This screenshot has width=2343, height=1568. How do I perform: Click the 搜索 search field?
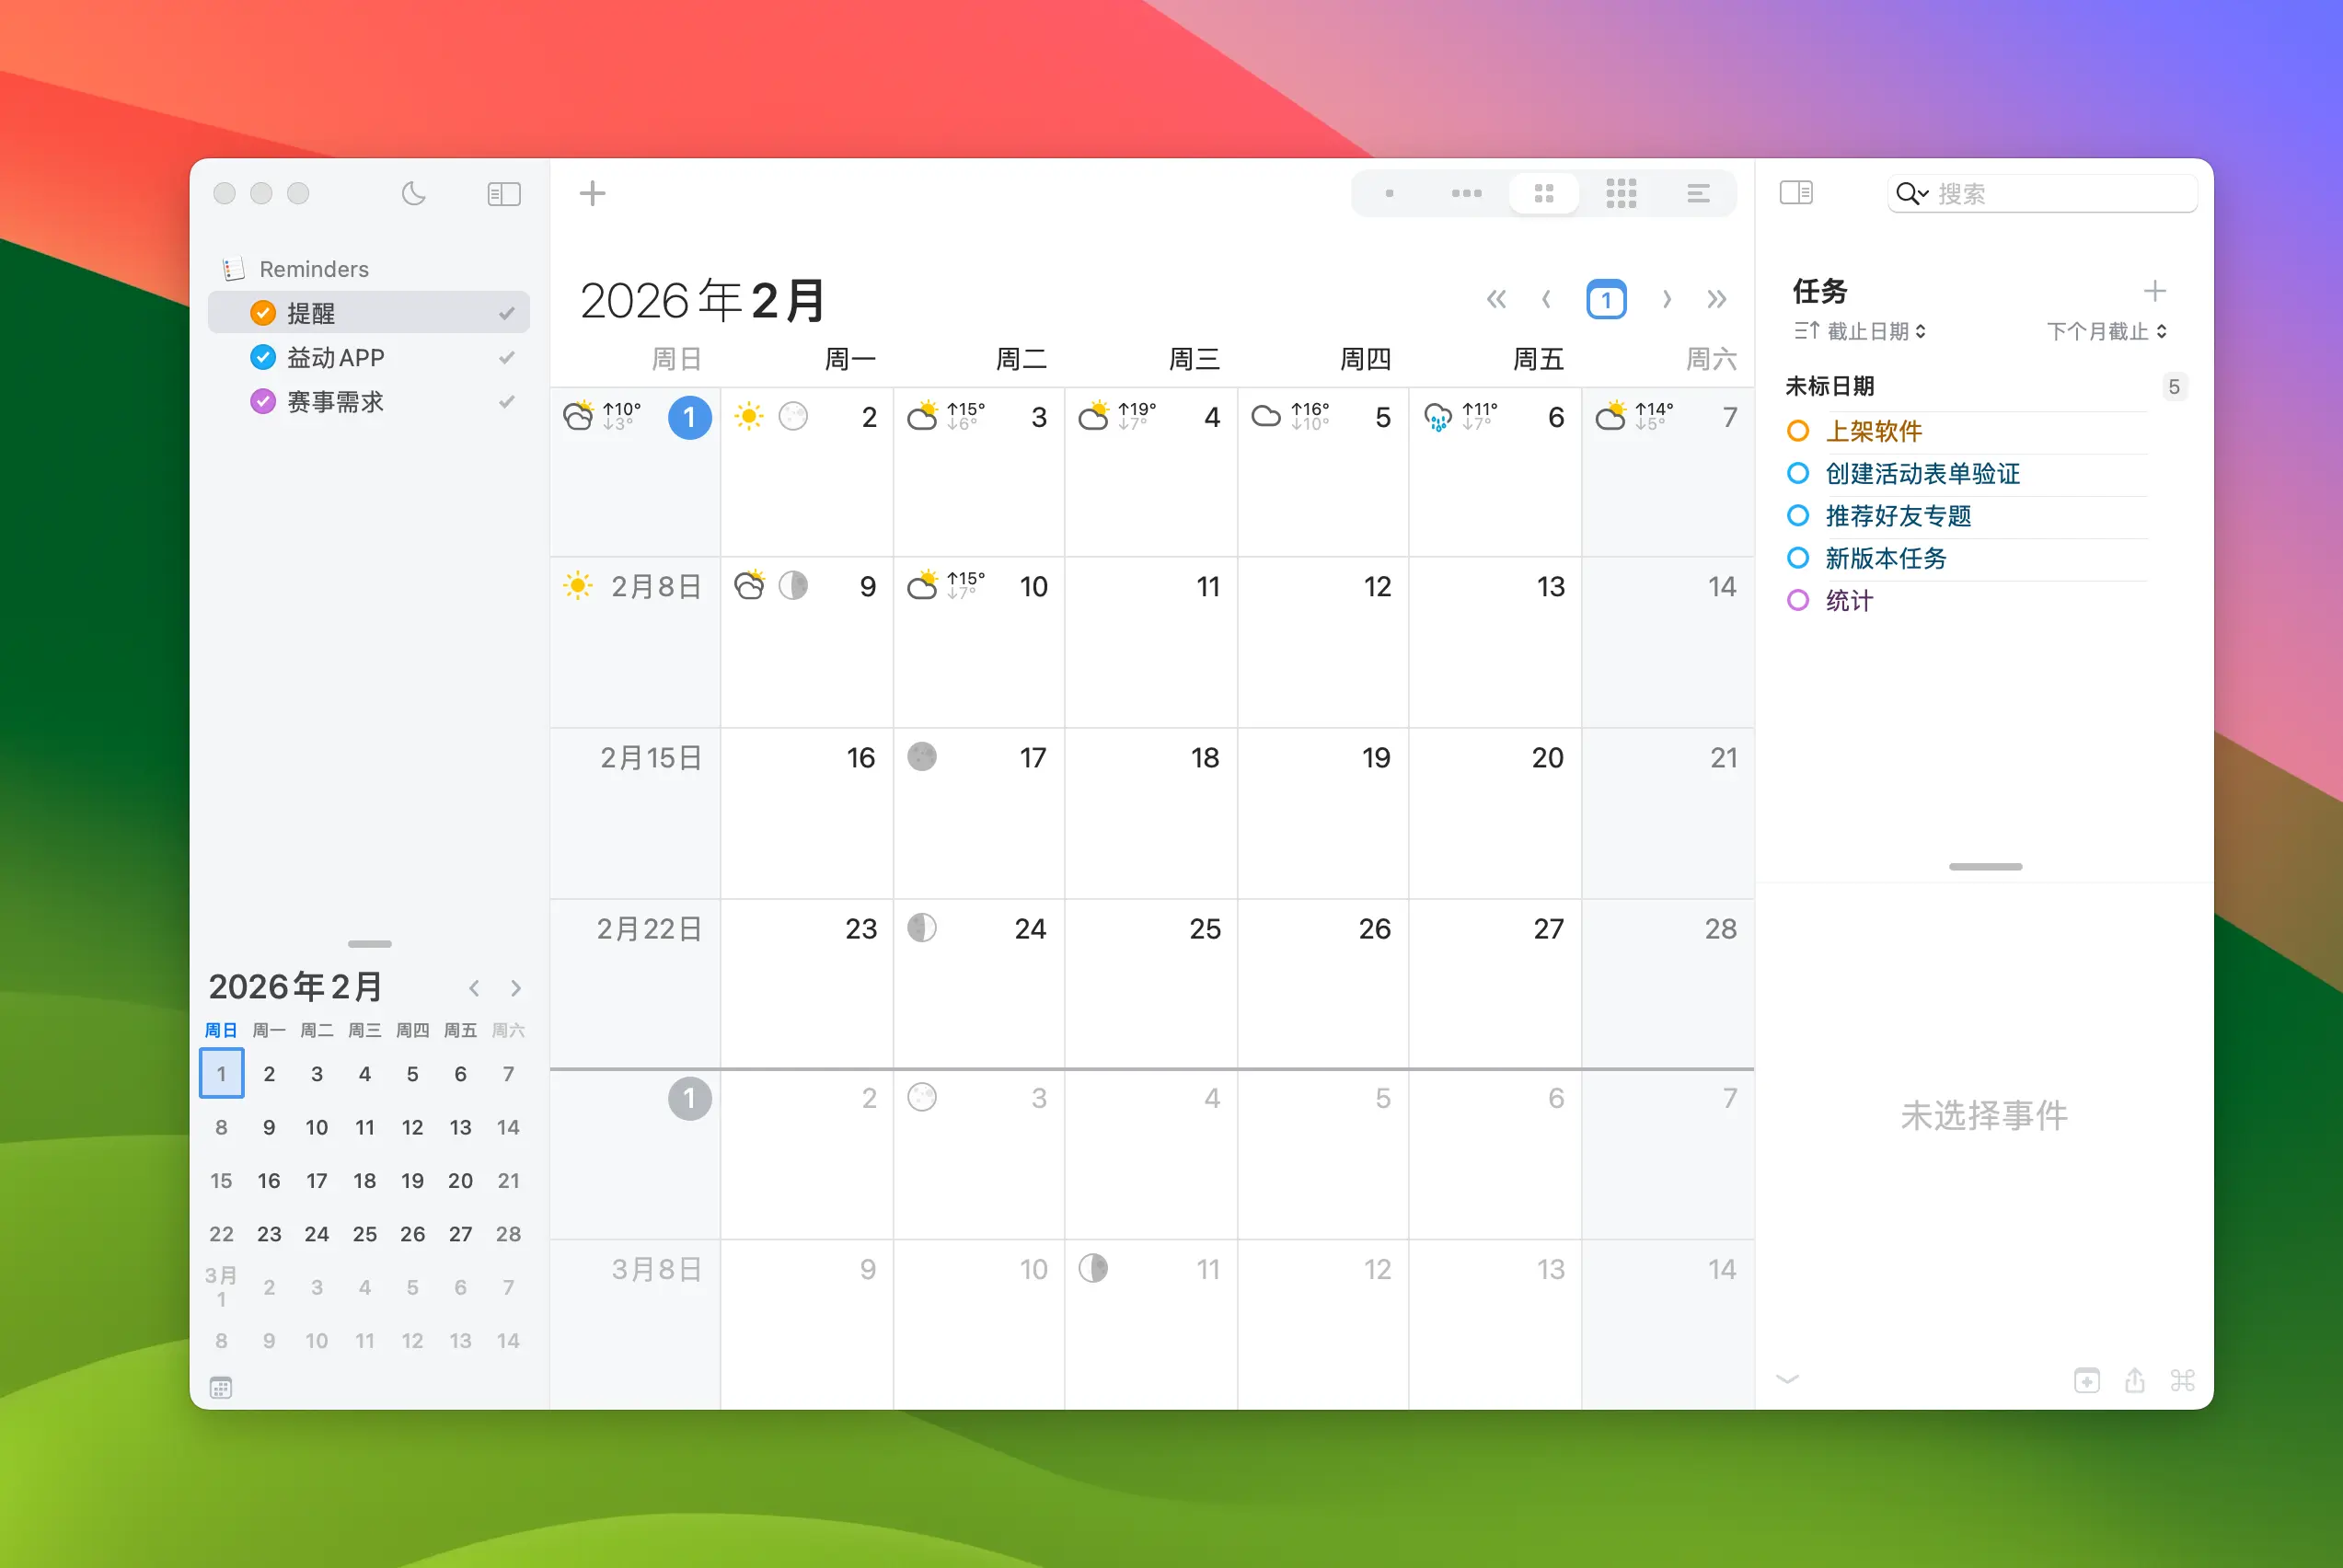pos(2060,193)
